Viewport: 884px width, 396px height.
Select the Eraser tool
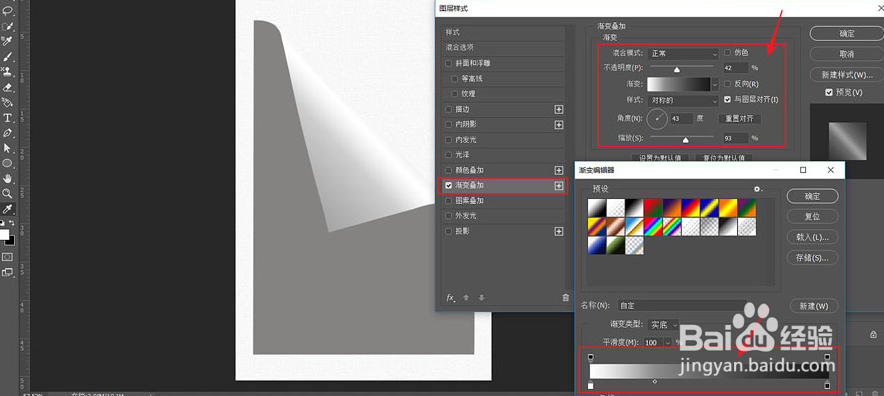point(7,87)
